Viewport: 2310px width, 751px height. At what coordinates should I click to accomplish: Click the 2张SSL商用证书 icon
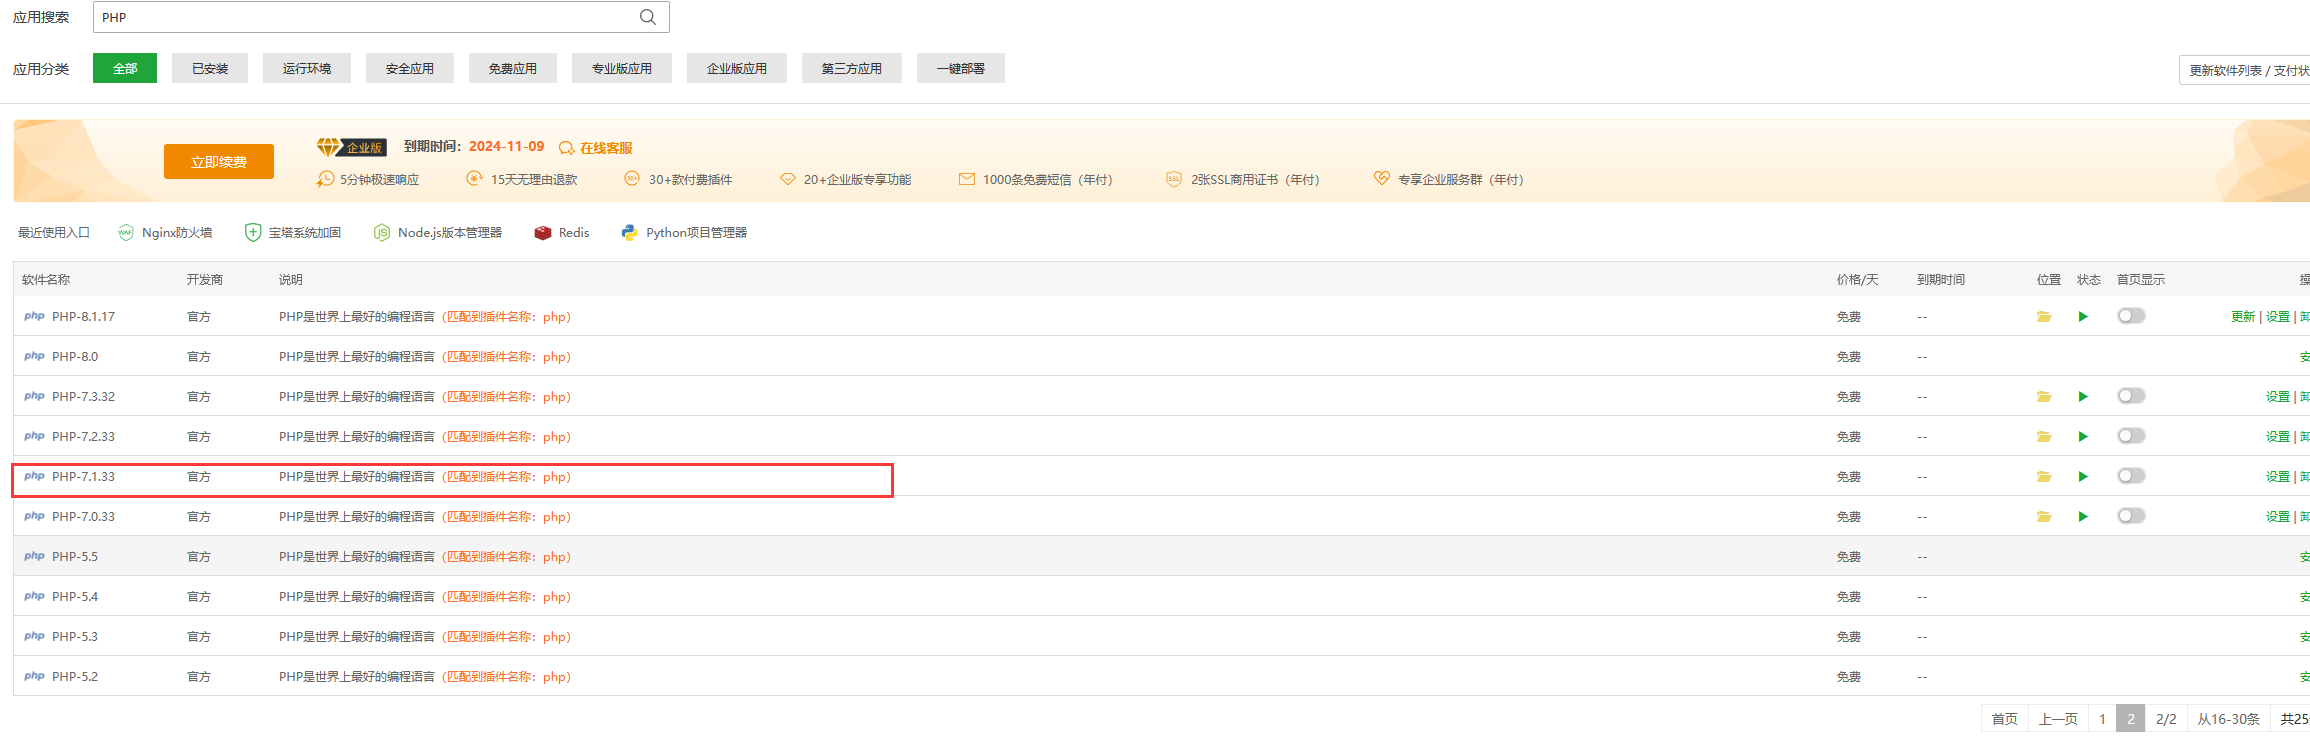(1174, 179)
